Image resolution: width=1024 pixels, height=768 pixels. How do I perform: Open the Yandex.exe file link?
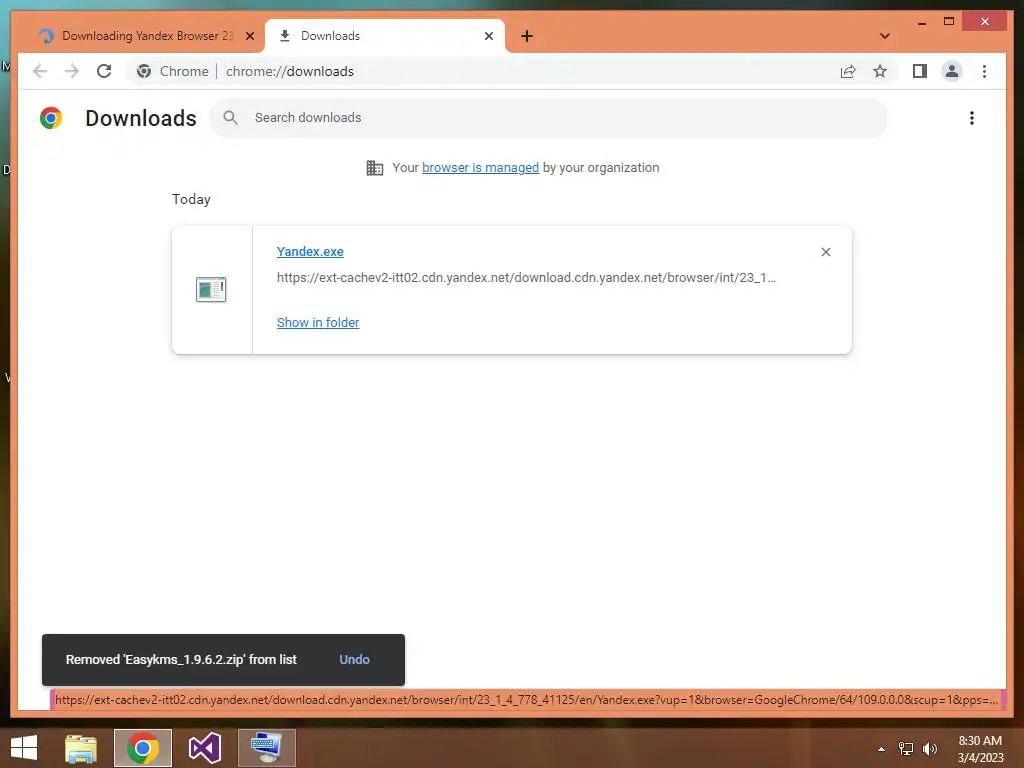pyautogui.click(x=310, y=251)
